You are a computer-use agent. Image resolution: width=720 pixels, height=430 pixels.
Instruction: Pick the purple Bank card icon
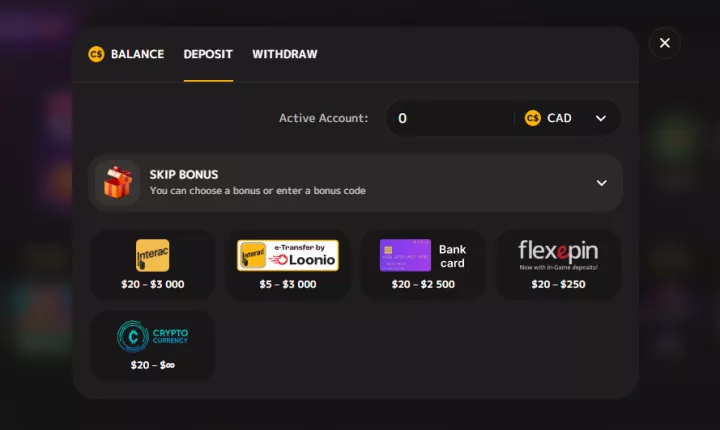[405, 255]
